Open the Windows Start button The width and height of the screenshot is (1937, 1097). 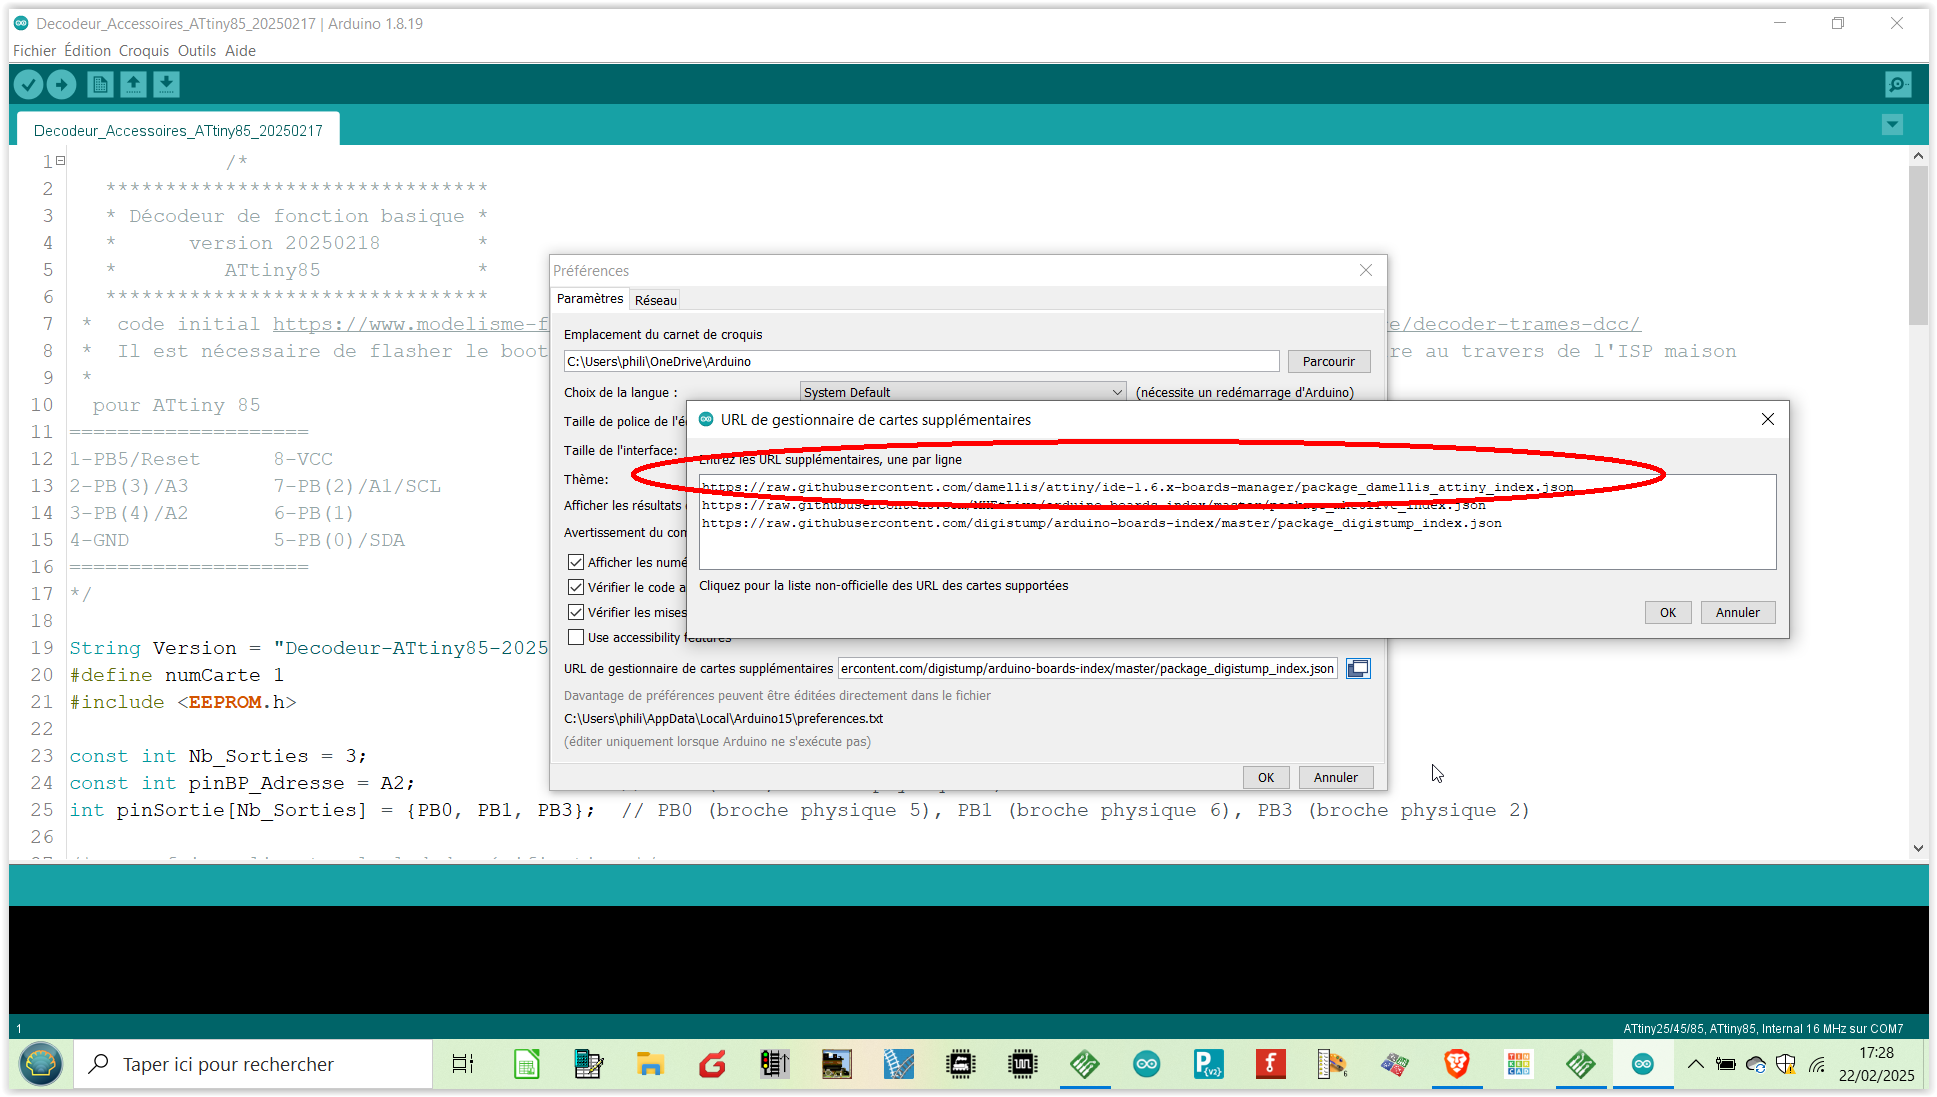pos(41,1064)
